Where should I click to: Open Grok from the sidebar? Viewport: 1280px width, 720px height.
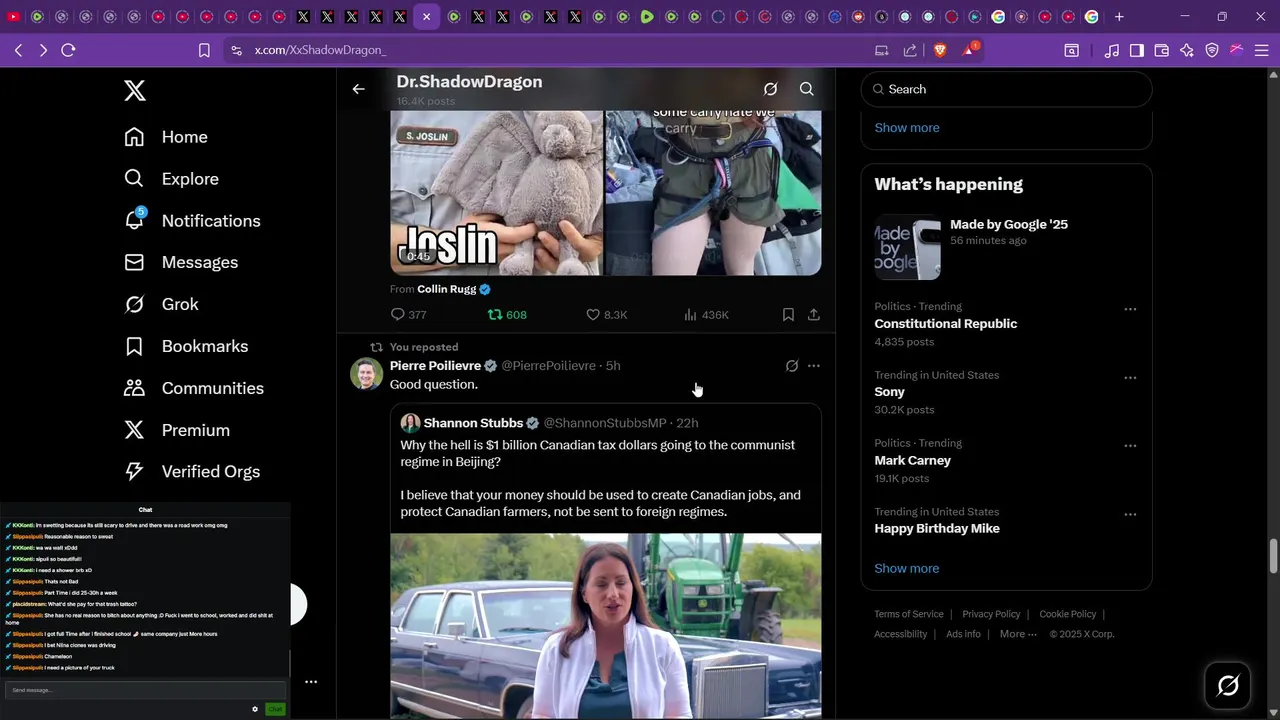(x=161, y=304)
